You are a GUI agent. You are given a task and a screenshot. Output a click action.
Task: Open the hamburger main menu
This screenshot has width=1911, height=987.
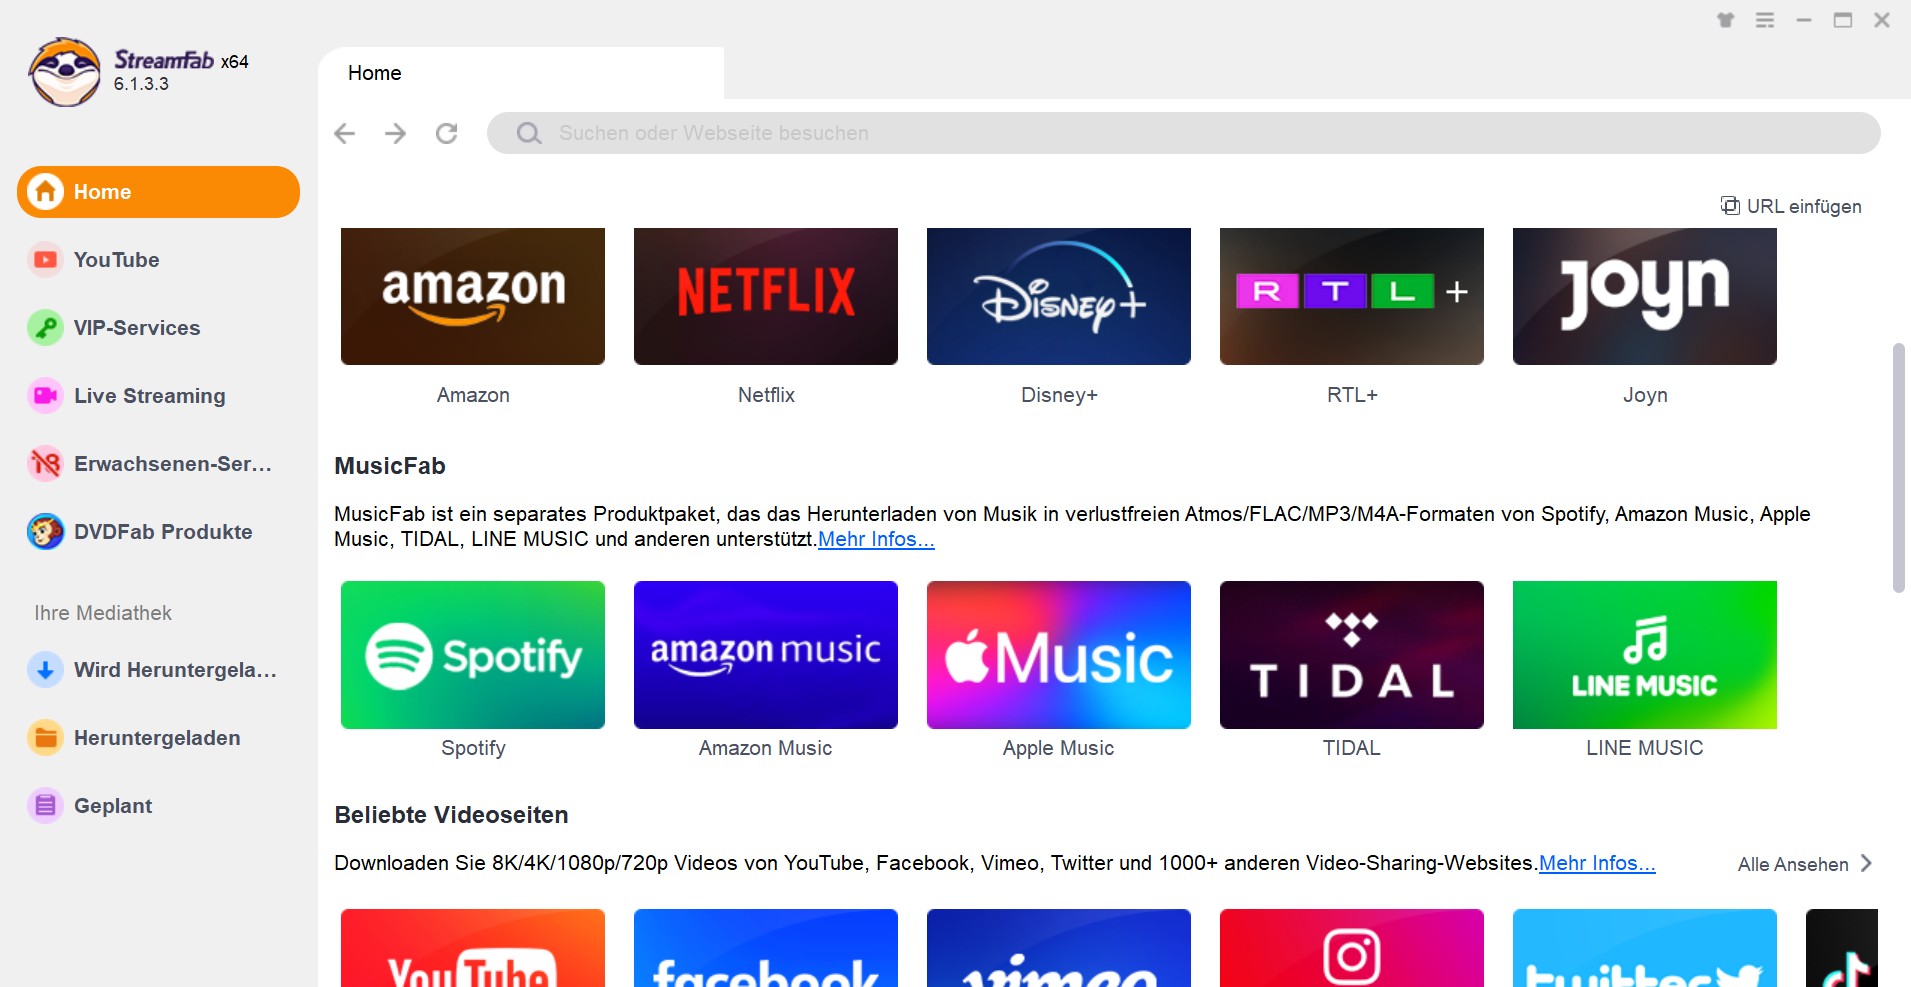click(1765, 20)
